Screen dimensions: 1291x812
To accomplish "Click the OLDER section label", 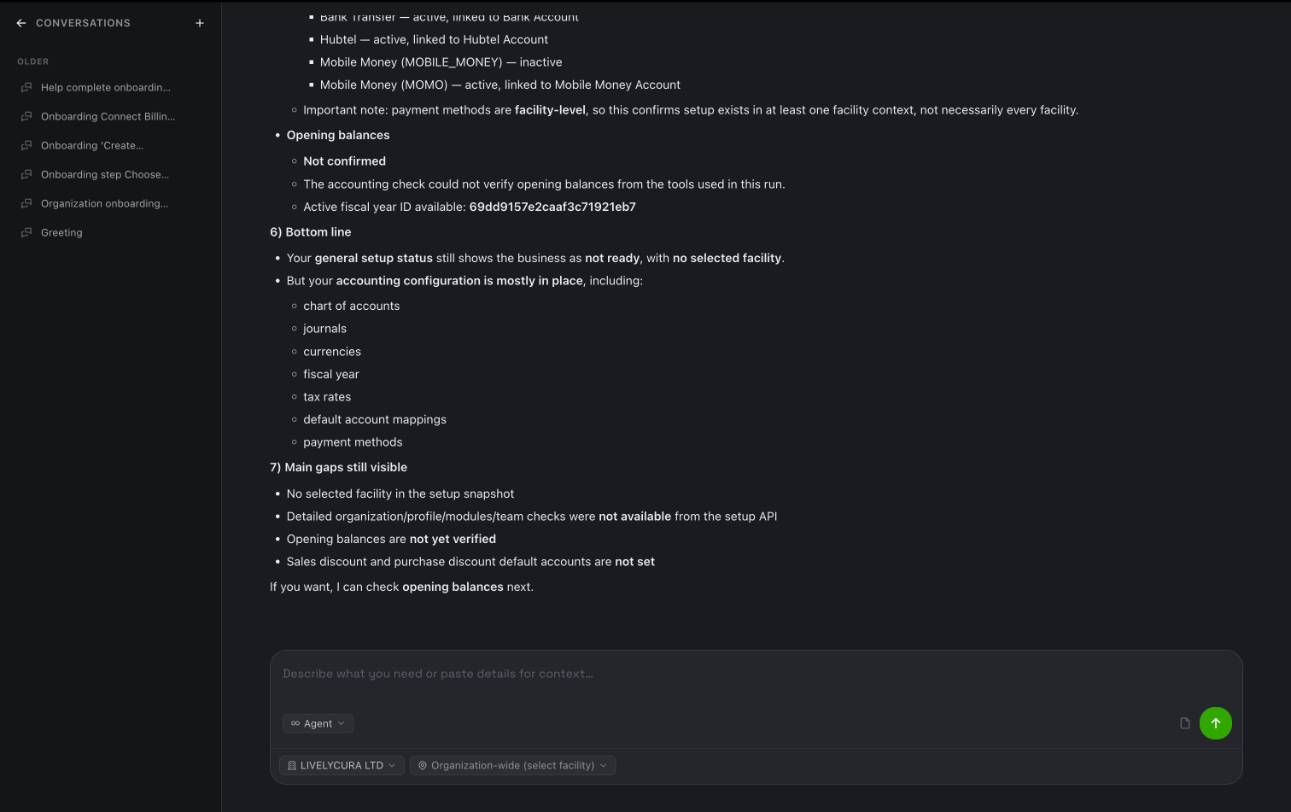I will (33, 61).
